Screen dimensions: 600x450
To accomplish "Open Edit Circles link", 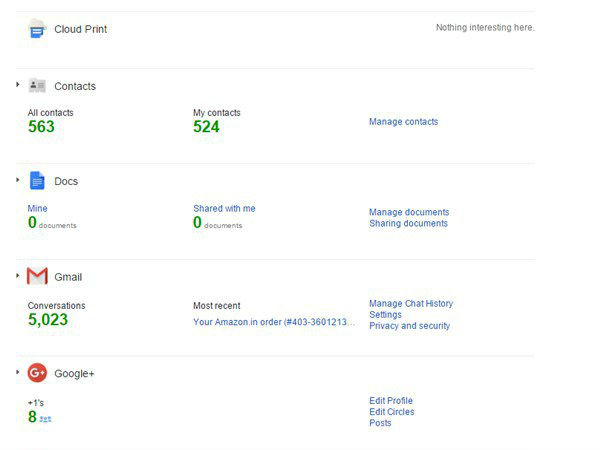I will pyautogui.click(x=391, y=412).
